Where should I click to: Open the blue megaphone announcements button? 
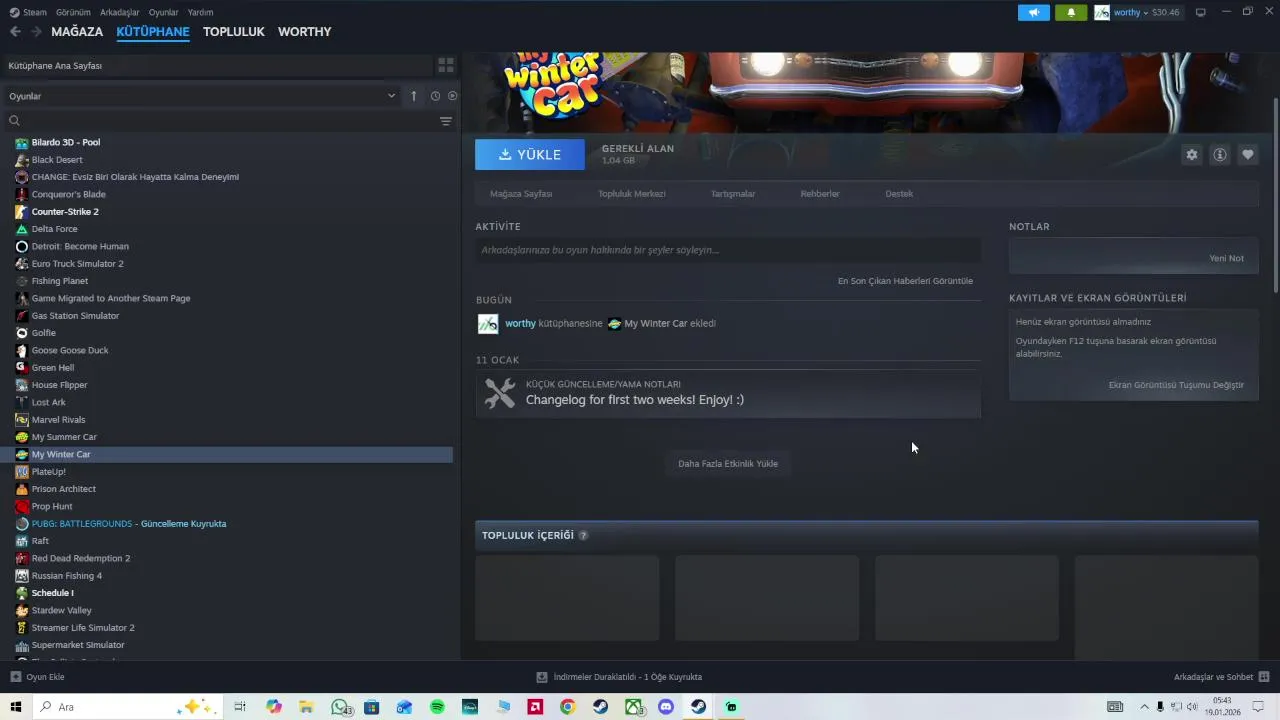[1034, 12]
